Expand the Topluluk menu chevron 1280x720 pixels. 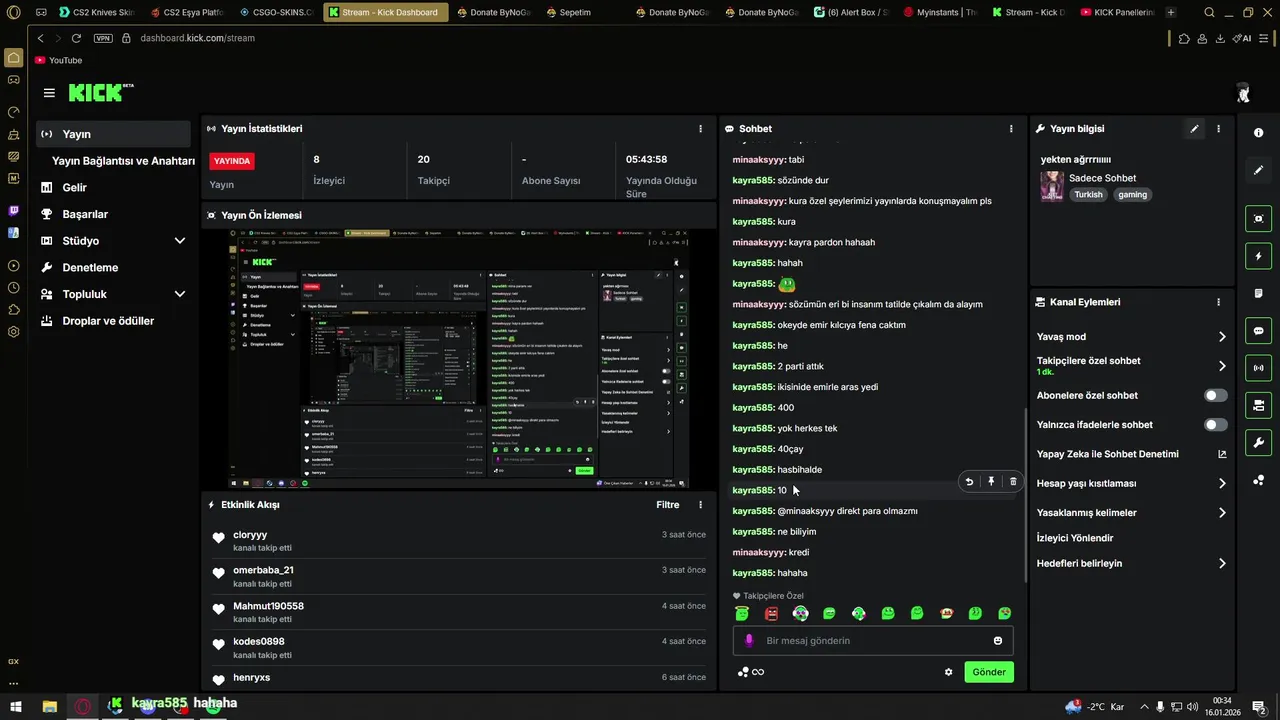click(180, 294)
